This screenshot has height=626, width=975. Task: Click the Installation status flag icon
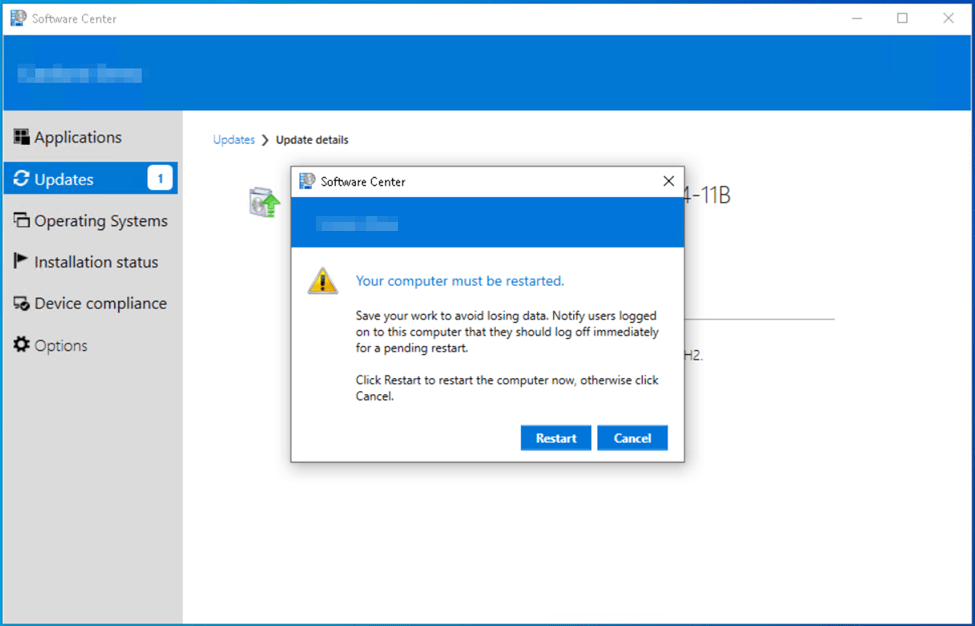tap(21, 262)
